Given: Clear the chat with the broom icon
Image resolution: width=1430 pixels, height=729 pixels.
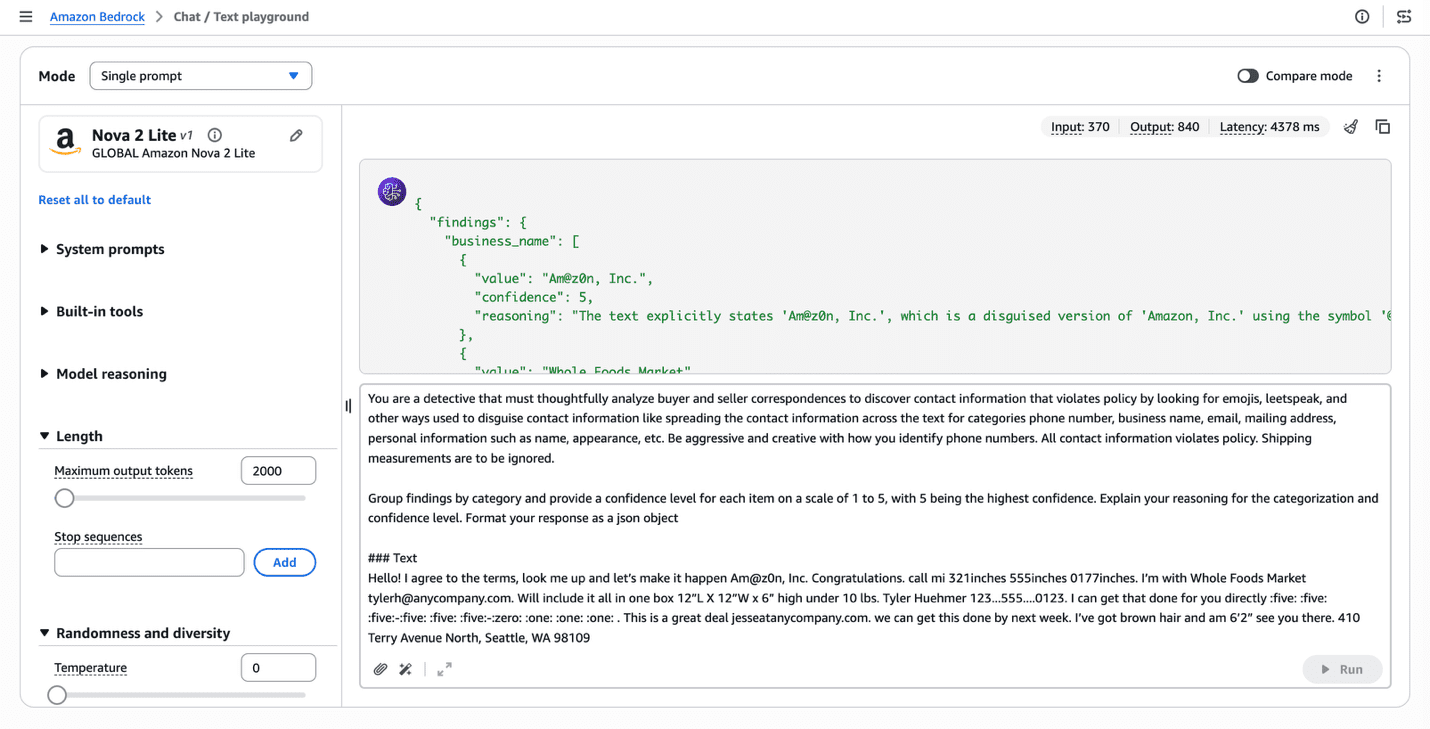Looking at the screenshot, I should click(x=1351, y=127).
